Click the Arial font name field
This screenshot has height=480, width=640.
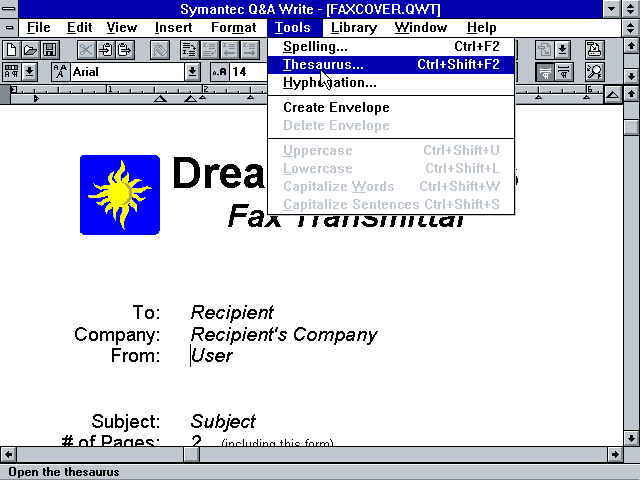pyautogui.click(x=127, y=72)
